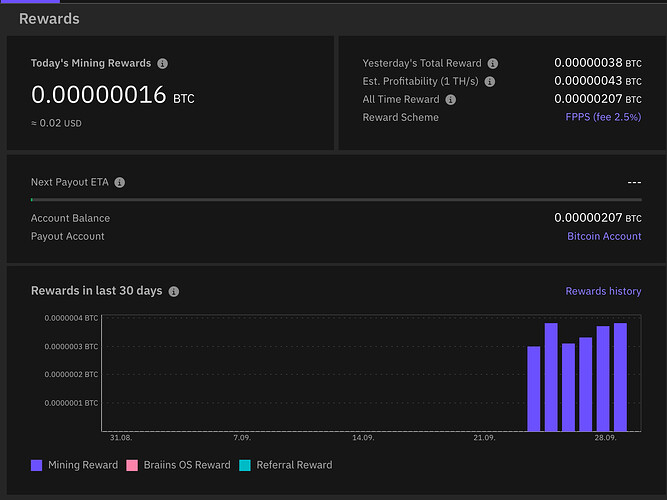
Task: Click the Rewards section header
Action: 49,18
